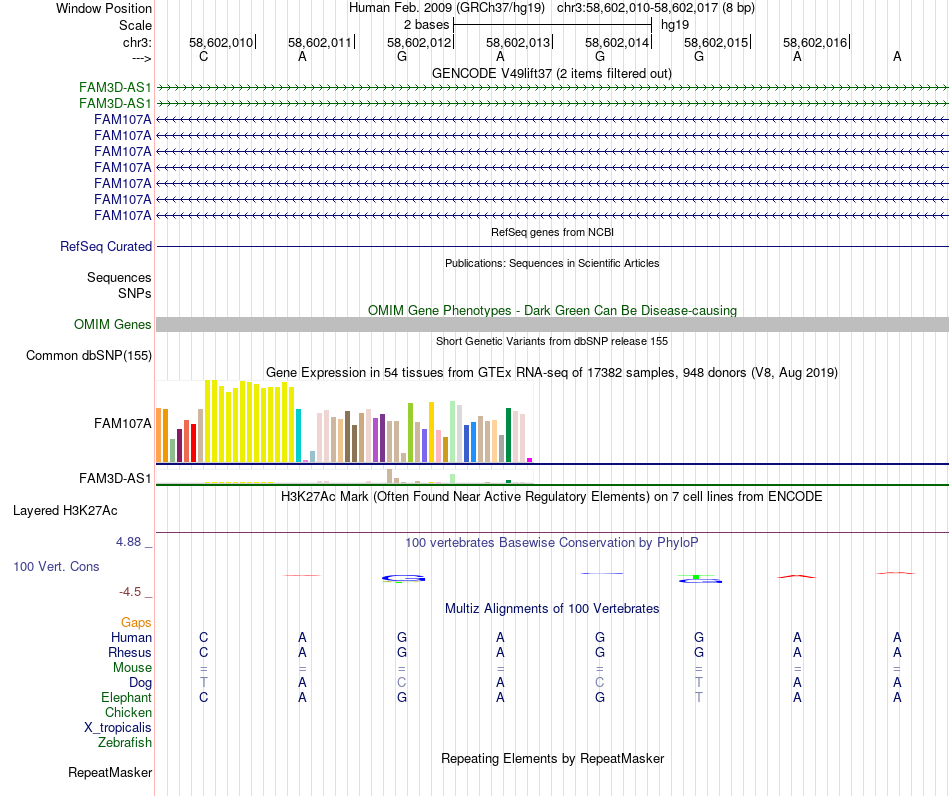Open Short Genetic Variants from dbSNP title

point(552,341)
